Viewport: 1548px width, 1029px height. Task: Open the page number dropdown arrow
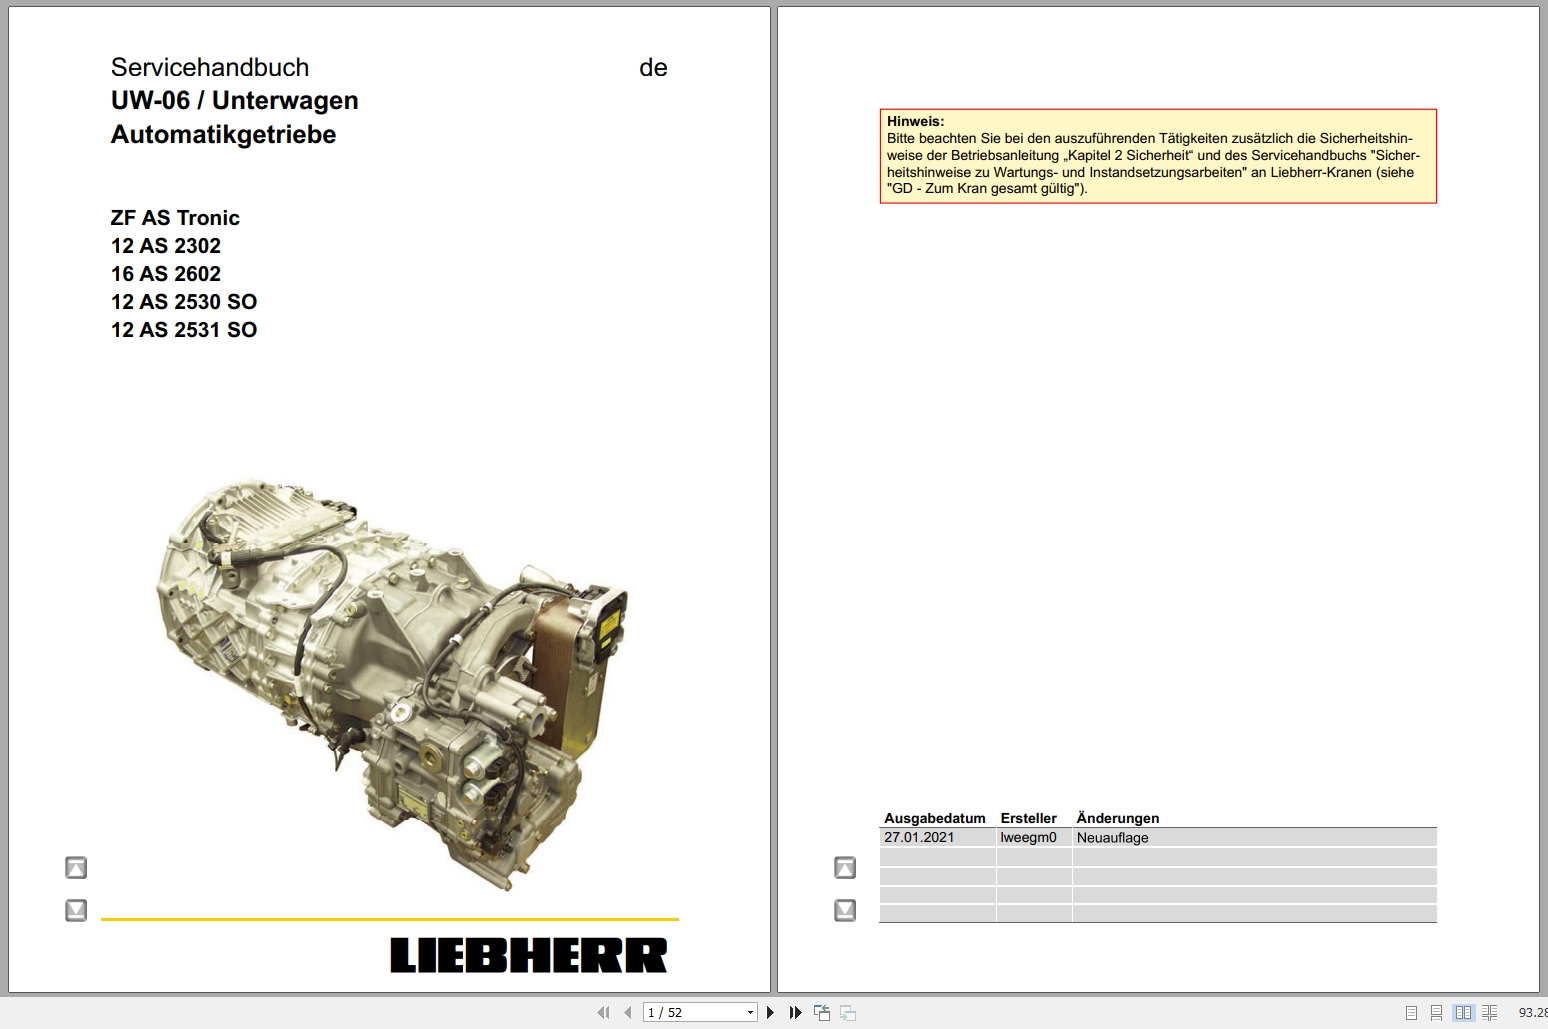coord(750,1013)
